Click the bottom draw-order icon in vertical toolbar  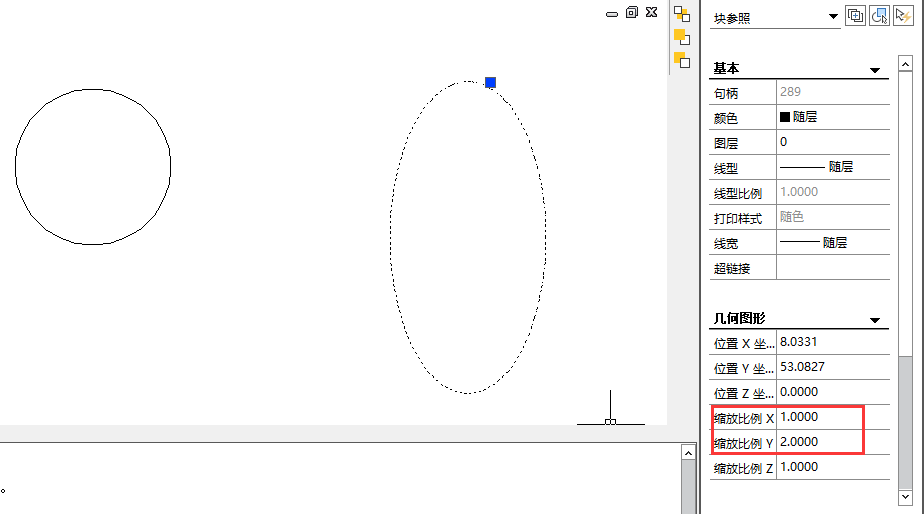pyautogui.click(x=682, y=60)
